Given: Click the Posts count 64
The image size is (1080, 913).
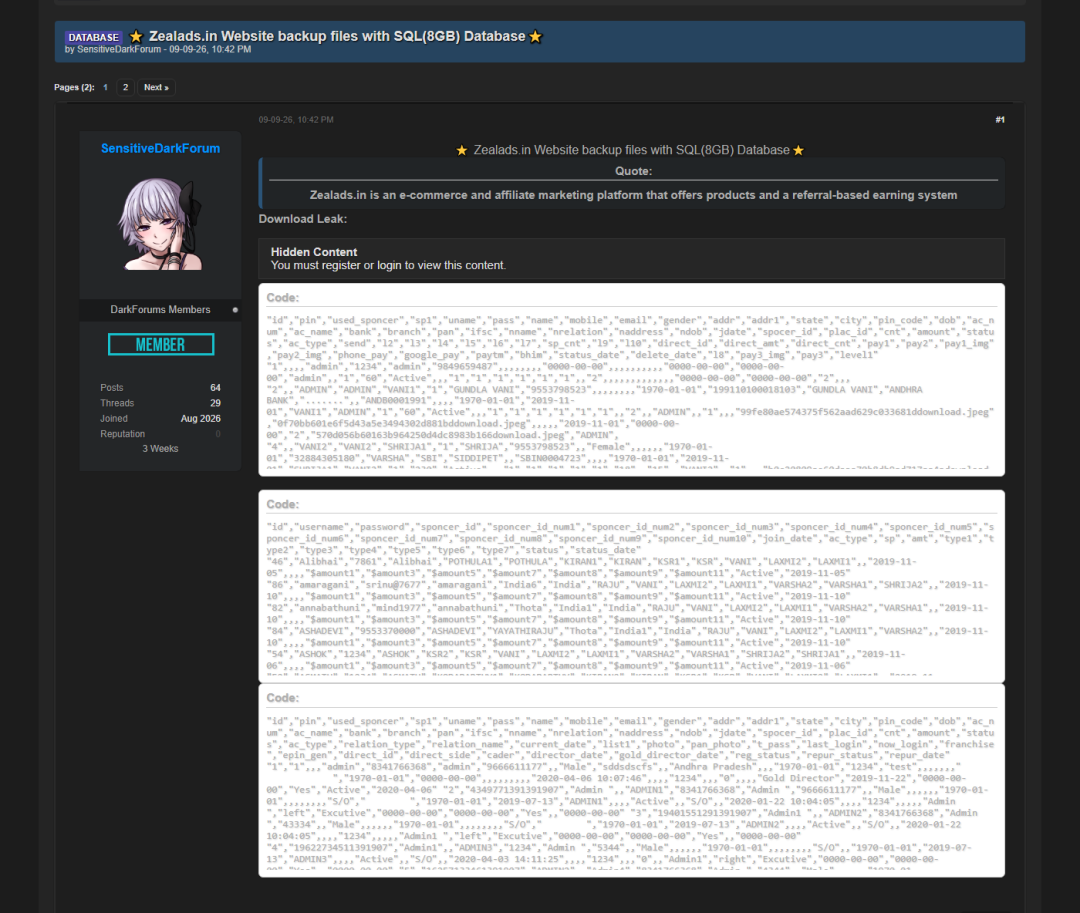Looking at the screenshot, I should [x=216, y=388].
